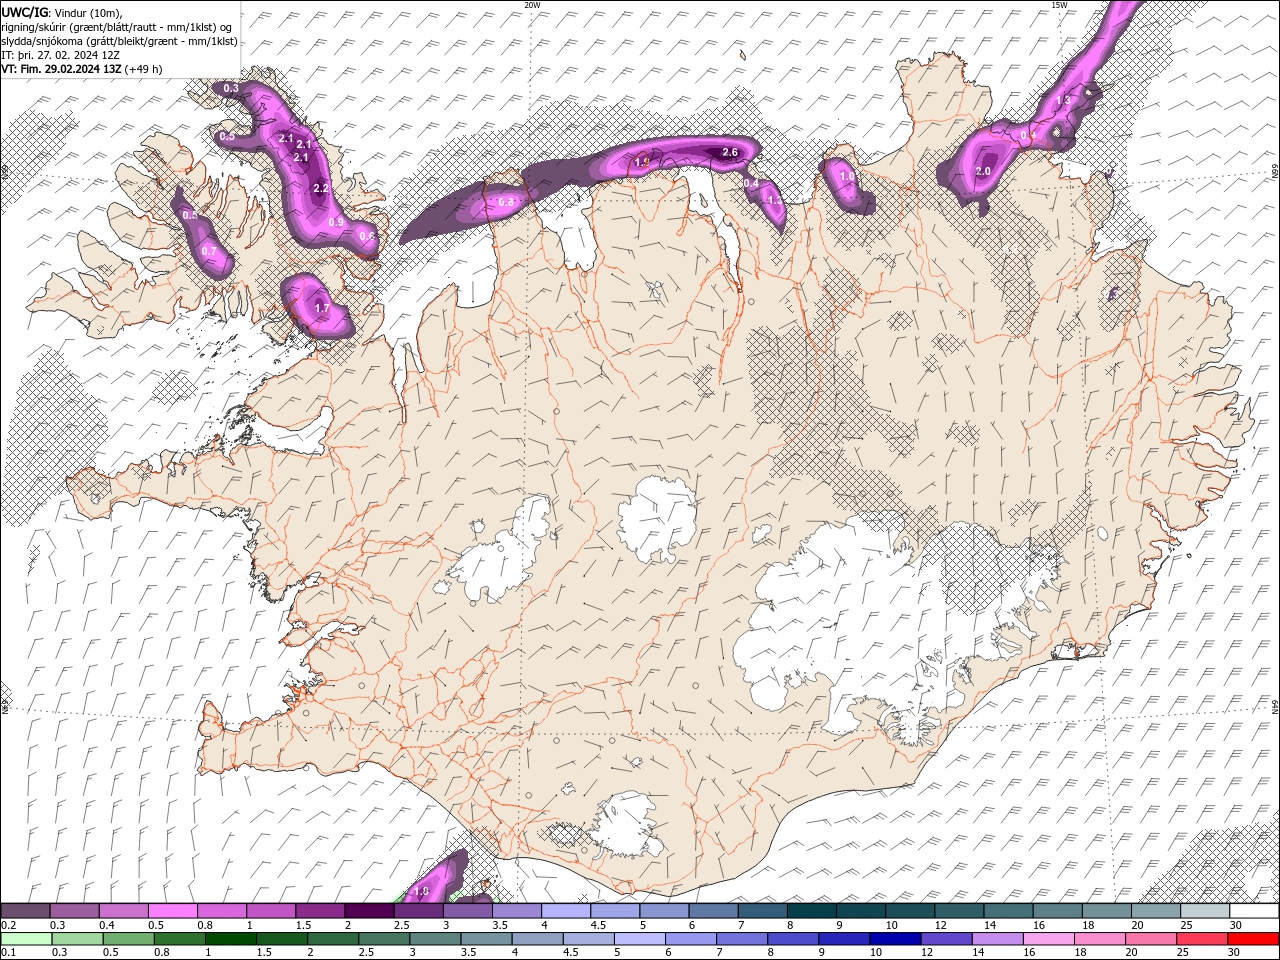Click the 1.8 value off the south coast
The image size is (1280, 960).
click(x=421, y=891)
